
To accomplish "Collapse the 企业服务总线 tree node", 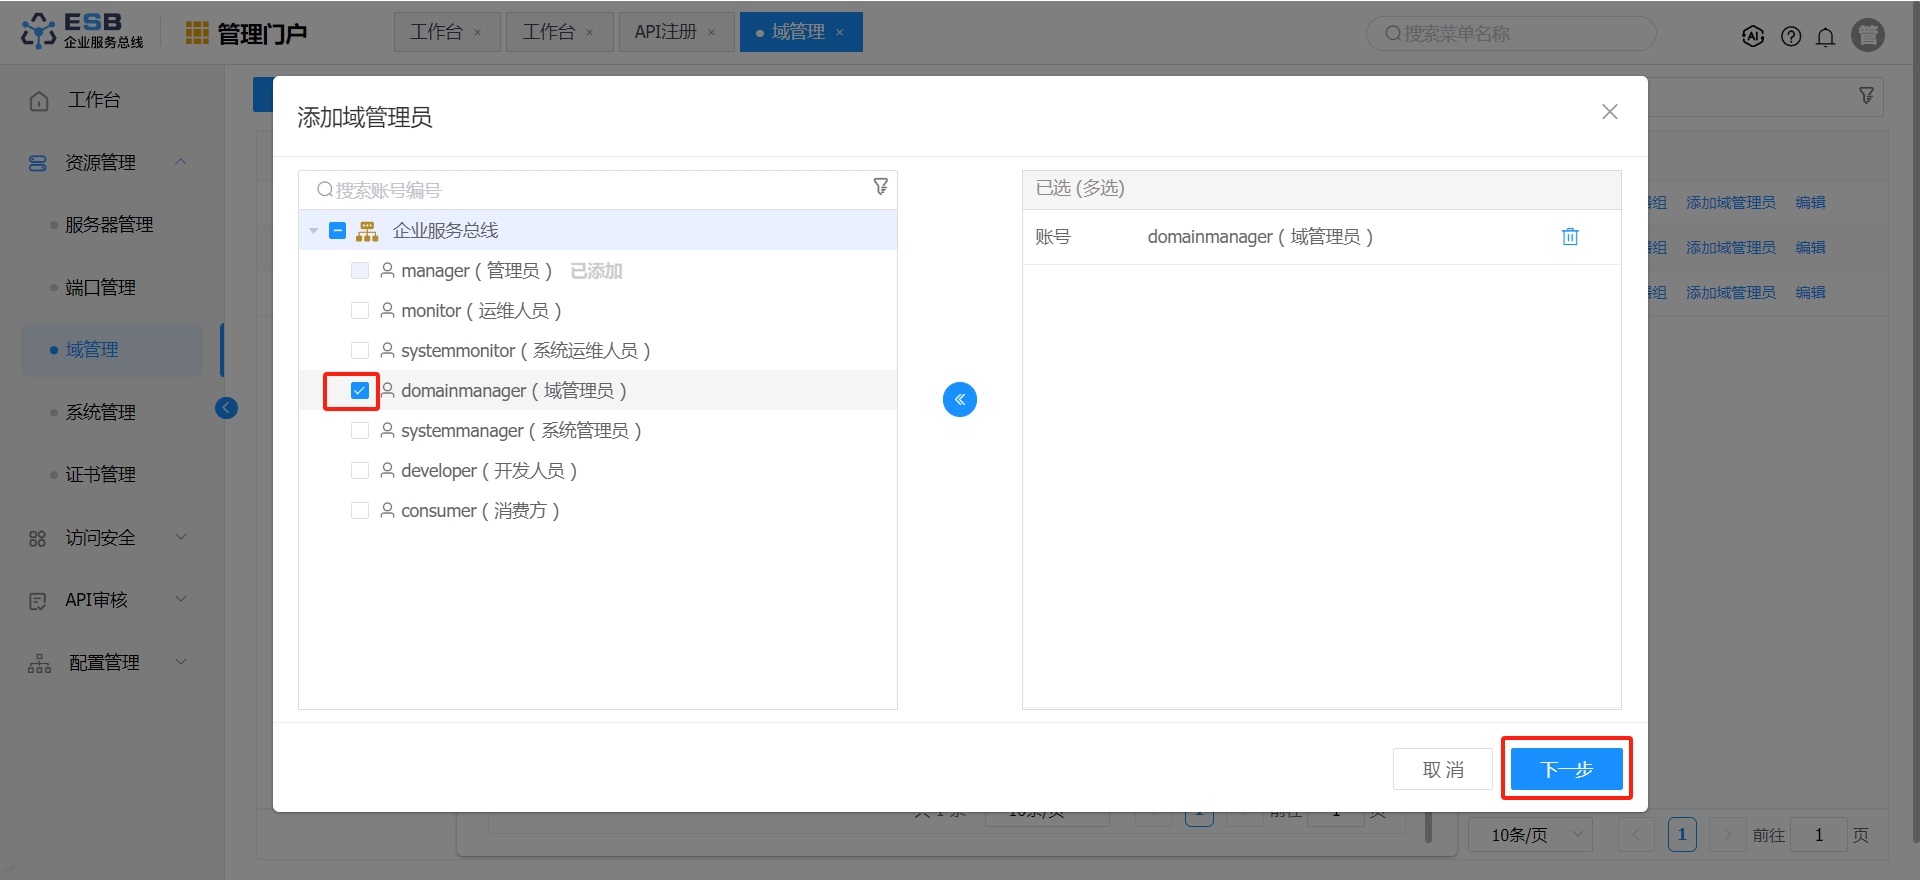I will pyautogui.click(x=314, y=231).
